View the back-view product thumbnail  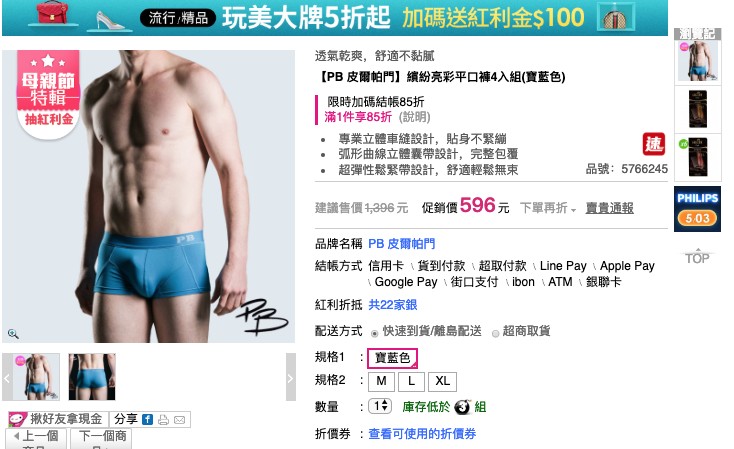[92, 377]
